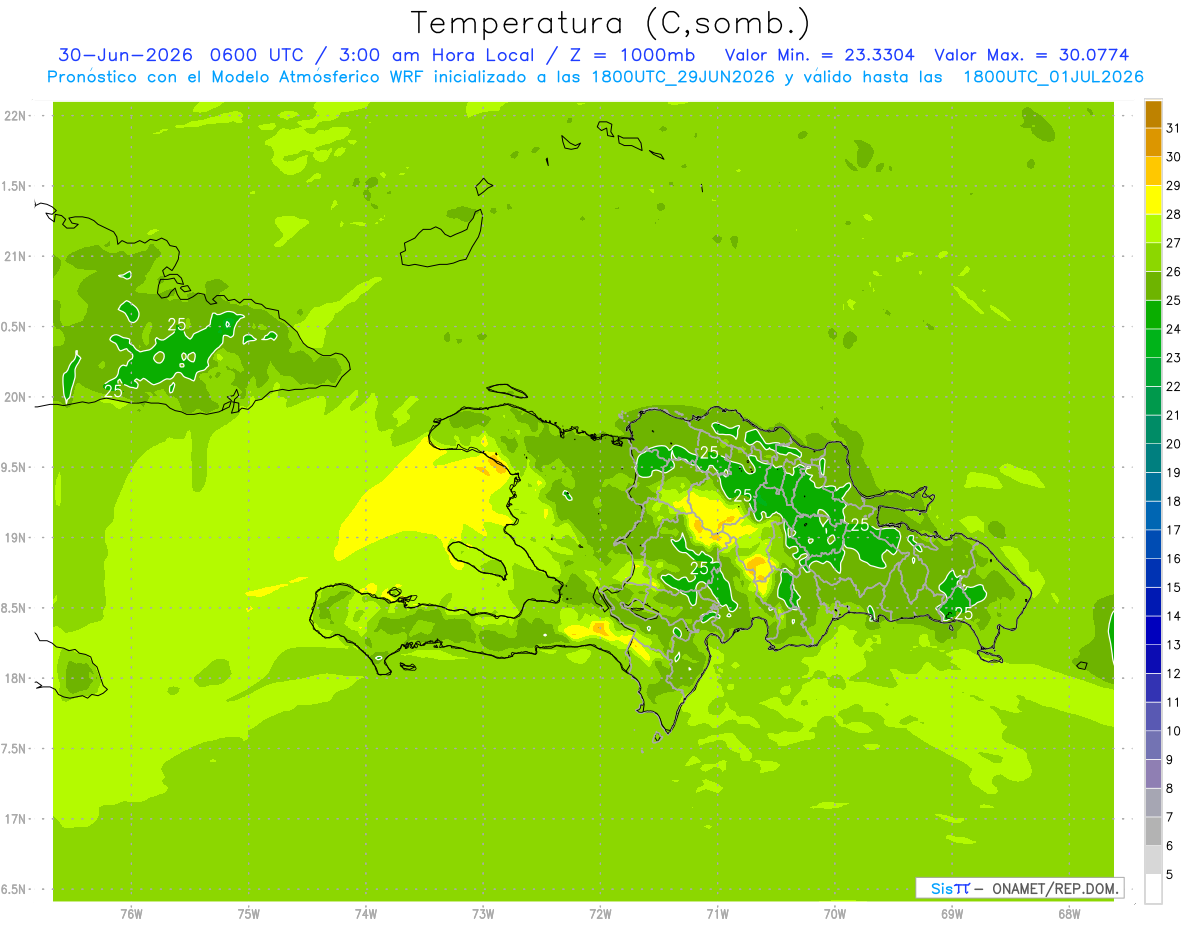Pick the color bar swatch between 30 and 31
The image size is (1200, 927).
click(1153, 142)
